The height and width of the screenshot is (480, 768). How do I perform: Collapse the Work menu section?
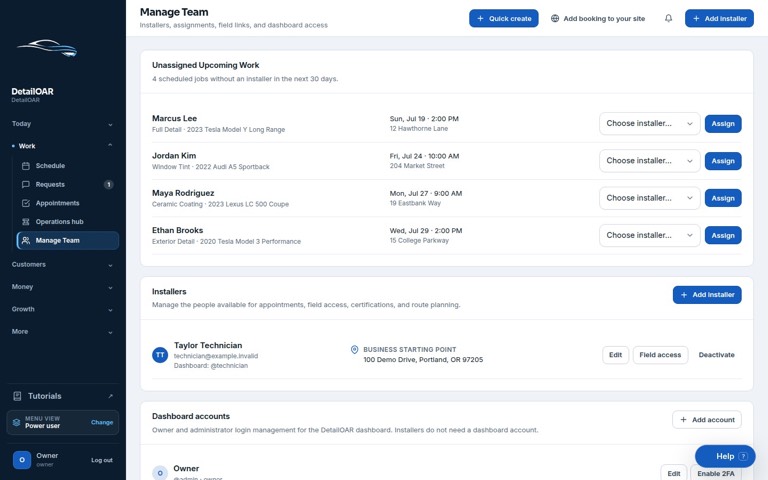pos(63,146)
